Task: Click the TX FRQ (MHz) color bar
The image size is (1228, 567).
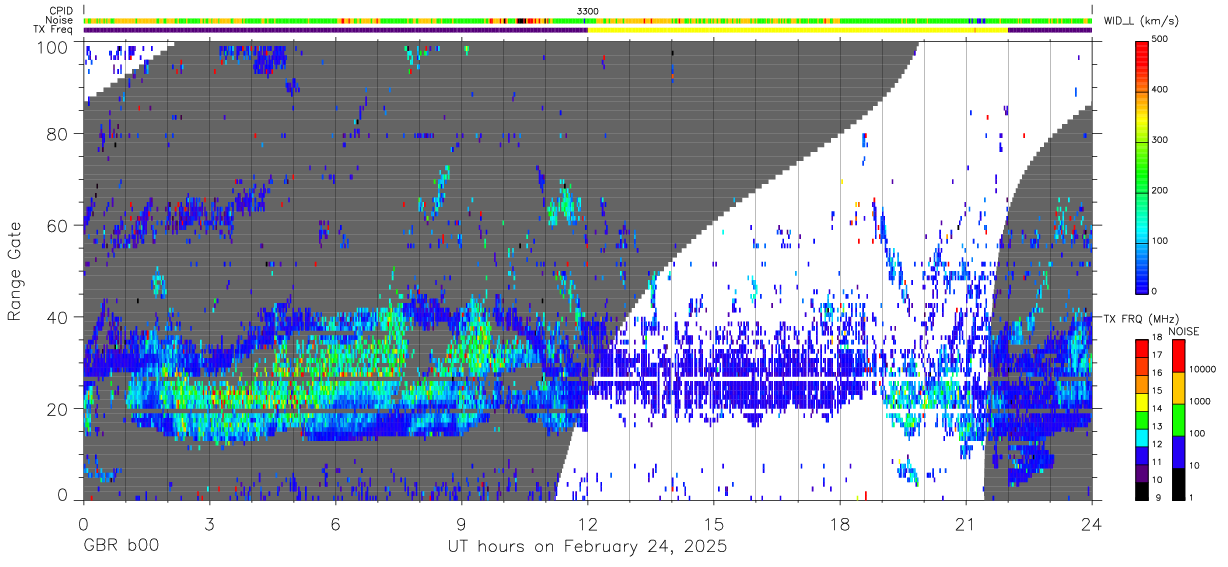Action: 1143,419
